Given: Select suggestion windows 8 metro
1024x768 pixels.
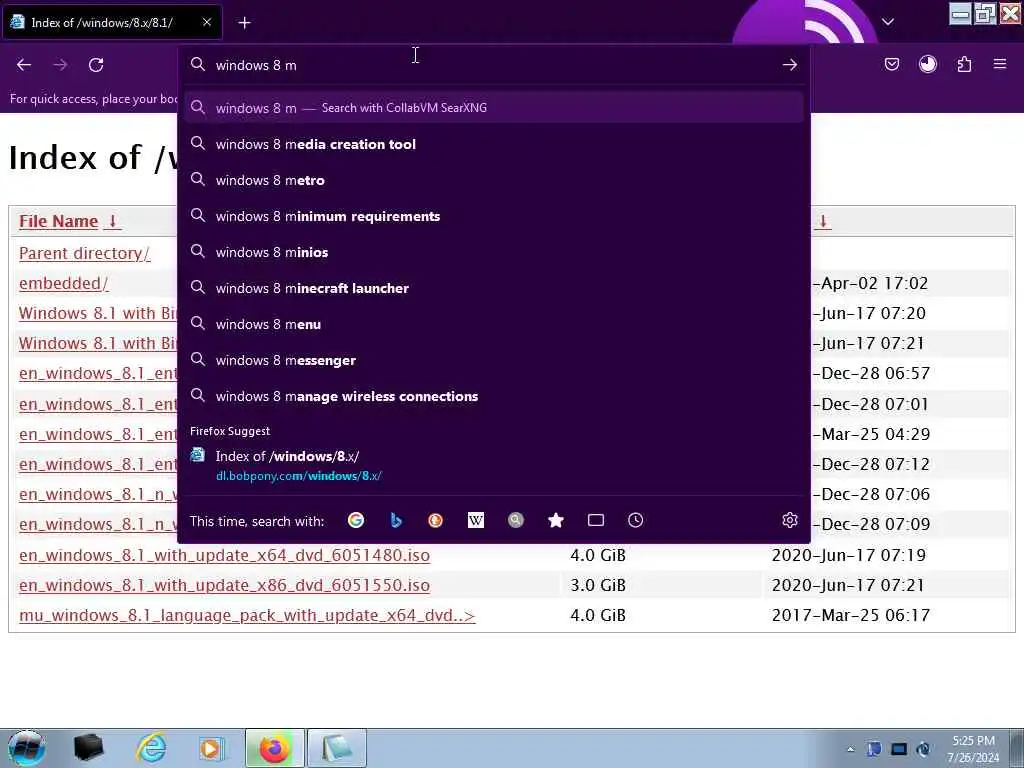Looking at the screenshot, I should (x=494, y=180).
